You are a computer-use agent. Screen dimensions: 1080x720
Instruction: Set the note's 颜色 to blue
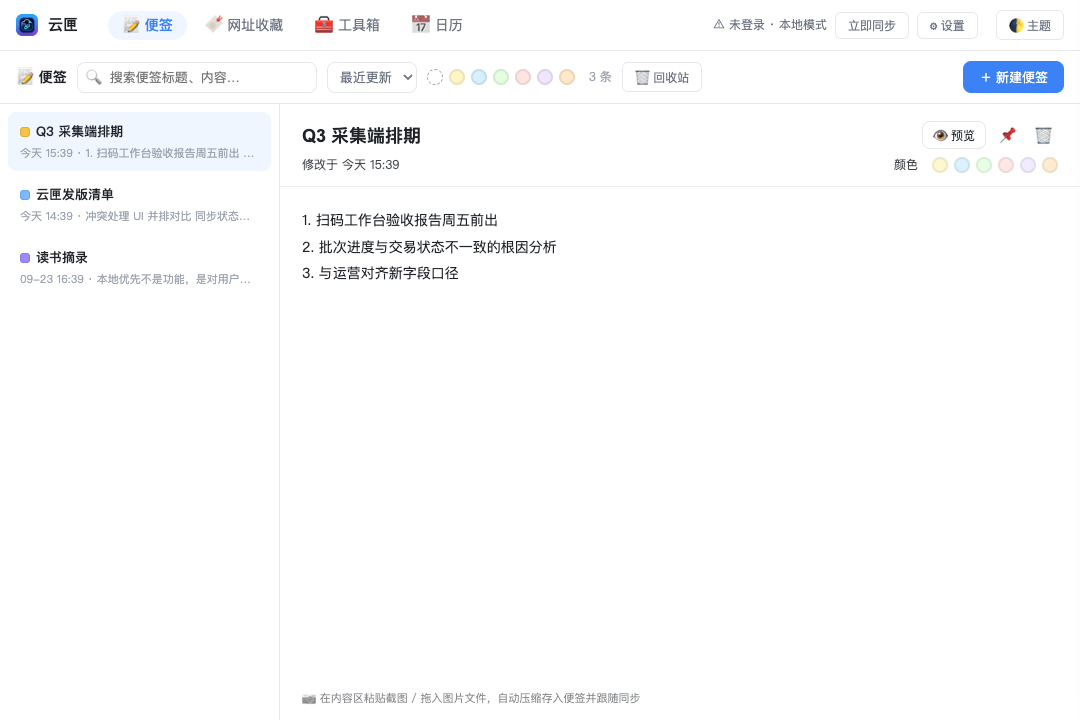tap(962, 165)
